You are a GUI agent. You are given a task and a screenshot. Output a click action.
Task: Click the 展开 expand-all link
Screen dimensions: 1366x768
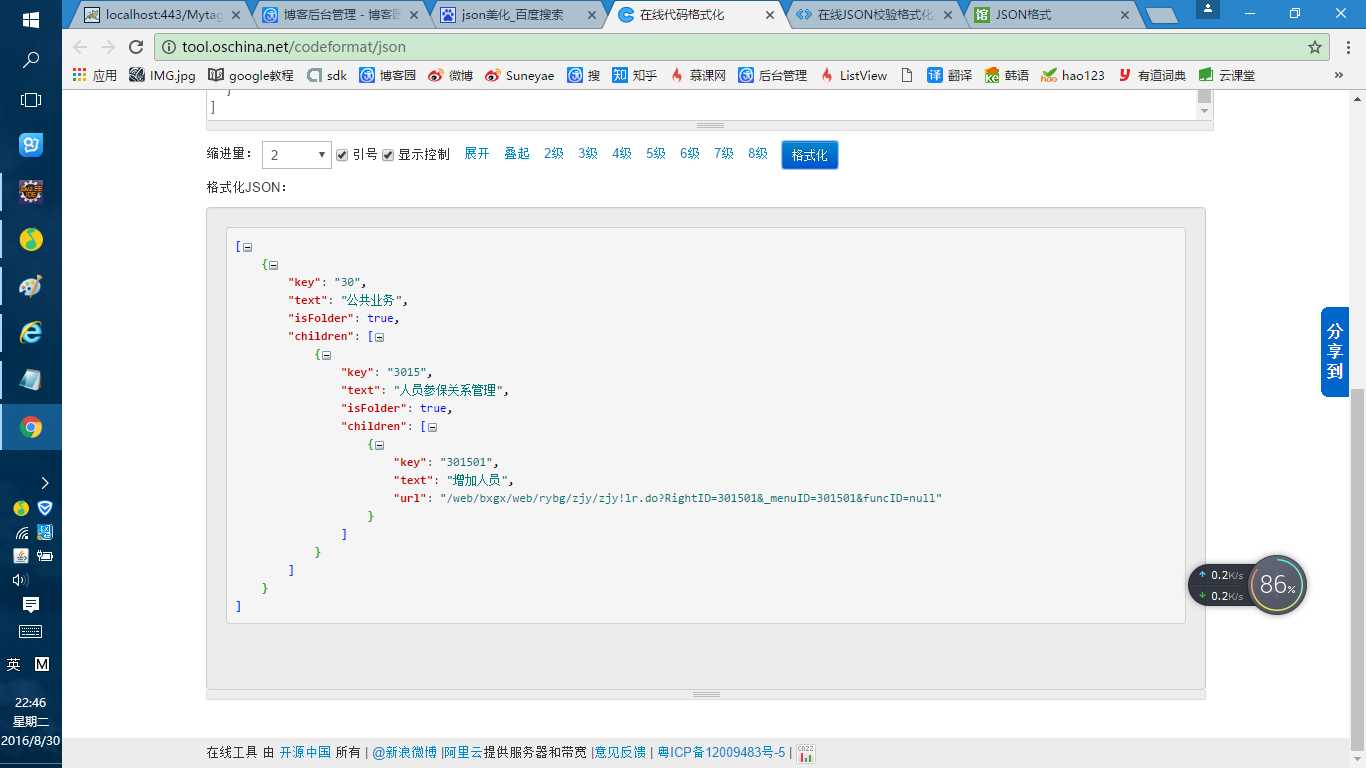pyautogui.click(x=477, y=154)
